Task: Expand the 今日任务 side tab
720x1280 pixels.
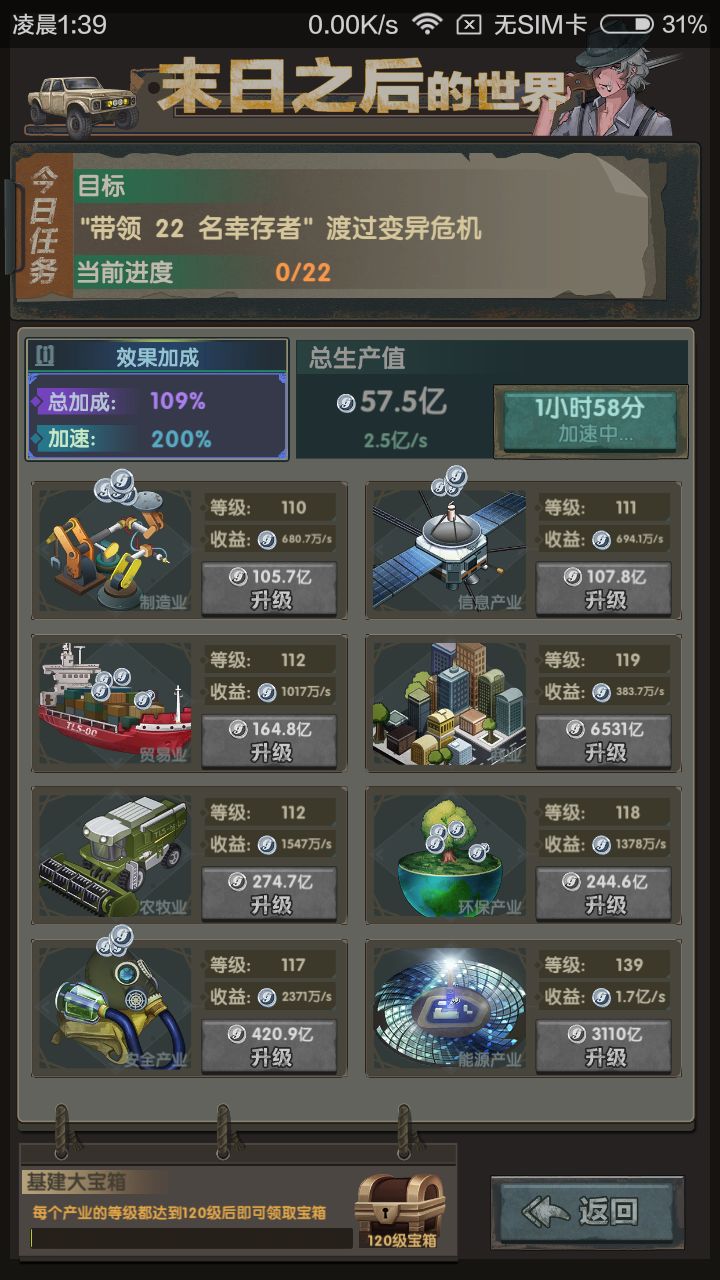Action: (41, 225)
